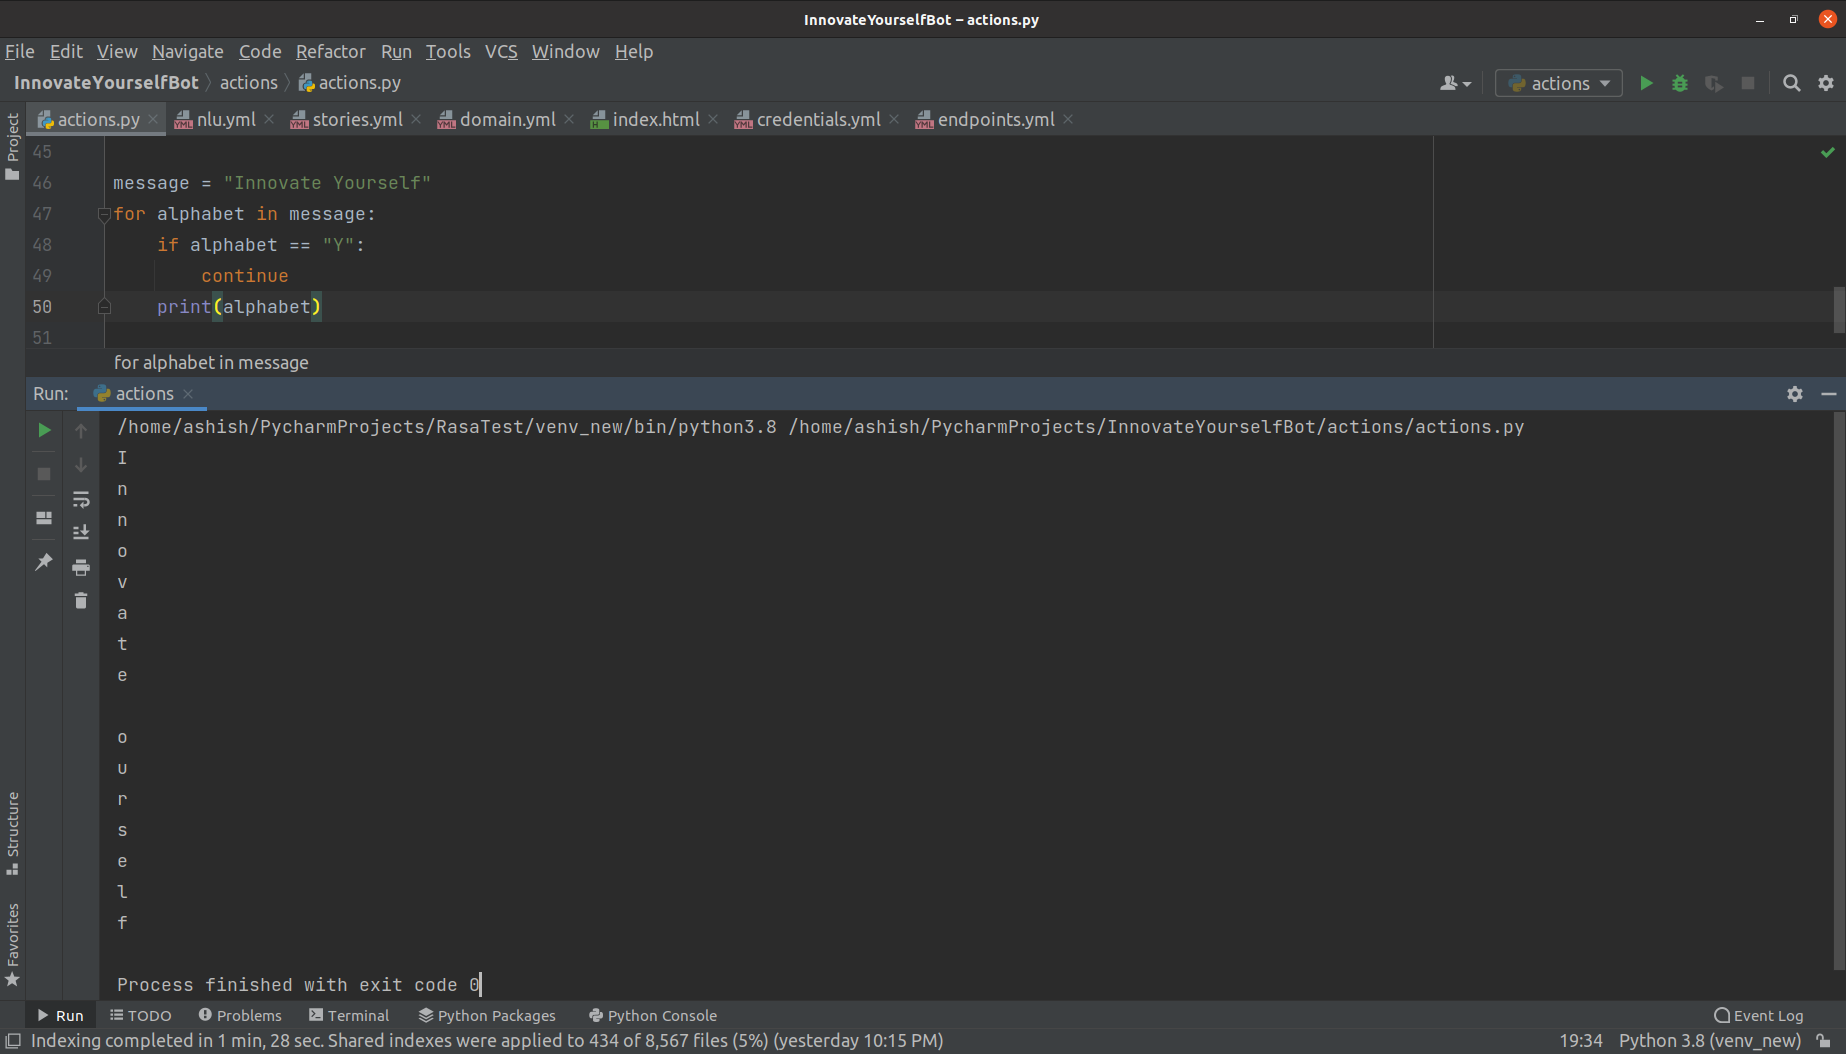Switch to the domain.yml editor tab

click(x=506, y=120)
